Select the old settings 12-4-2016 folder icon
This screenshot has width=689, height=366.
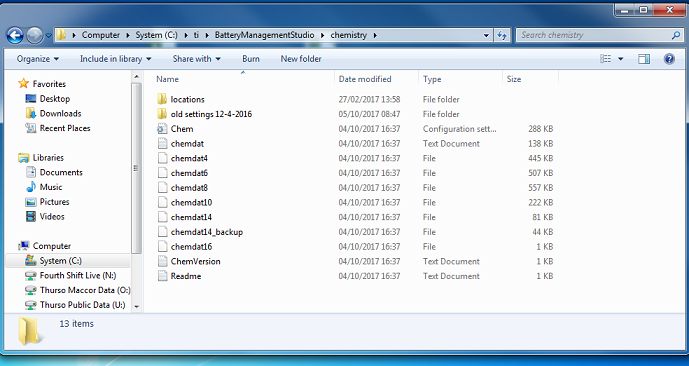162,114
